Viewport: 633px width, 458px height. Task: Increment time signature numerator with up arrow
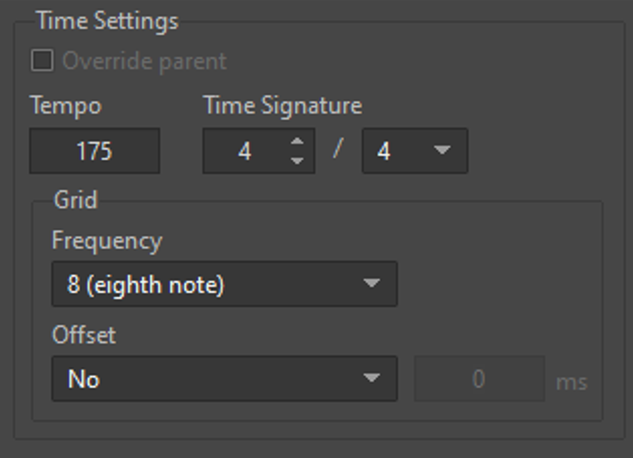point(297,142)
